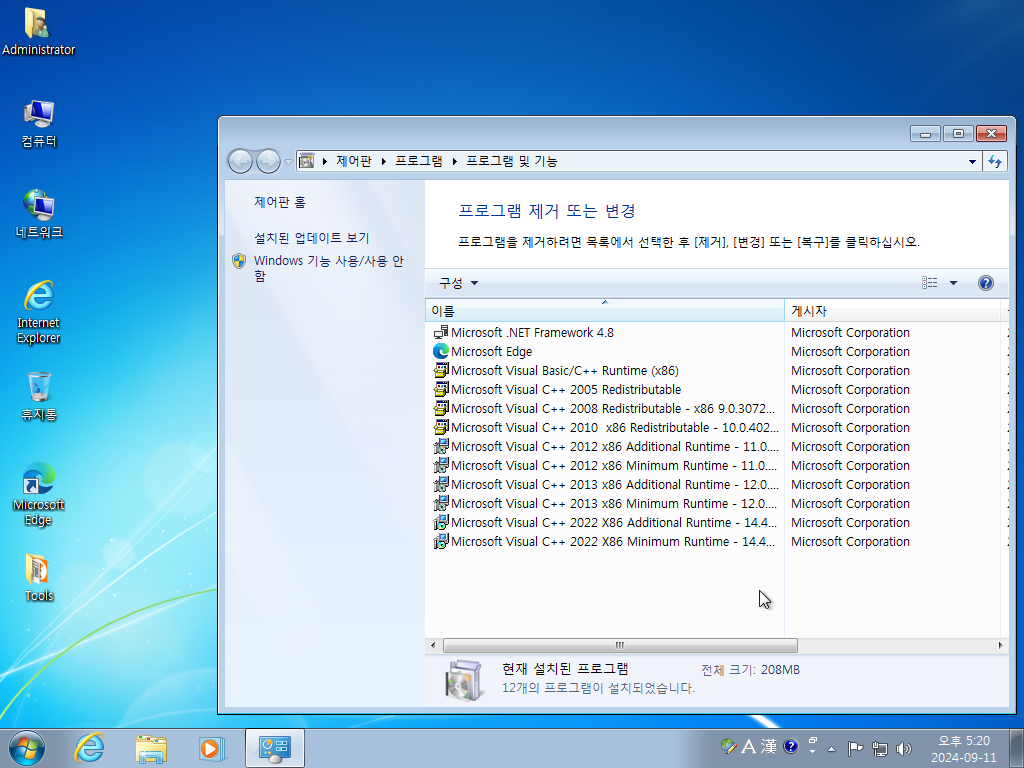Screen dimensions: 1024x768
Task: Click the taskbar clock showing 오후 5:20
Action: click(964, 749)
